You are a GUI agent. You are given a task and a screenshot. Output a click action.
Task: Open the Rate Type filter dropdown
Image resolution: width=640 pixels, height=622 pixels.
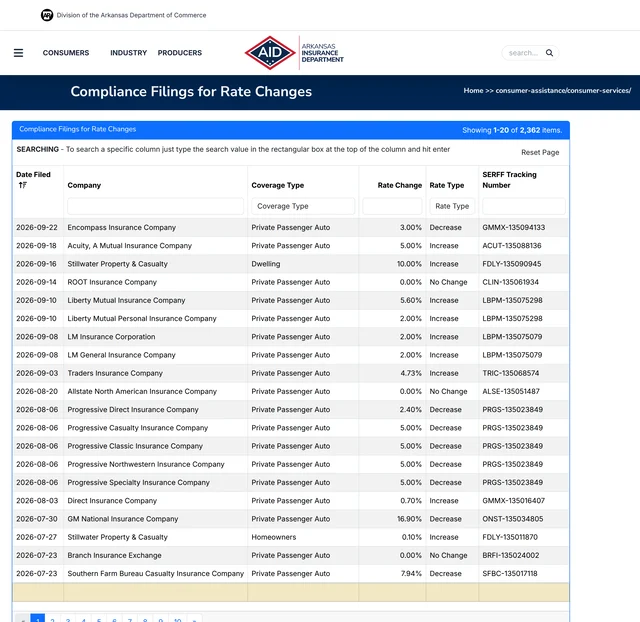click(x=452, y=206)
